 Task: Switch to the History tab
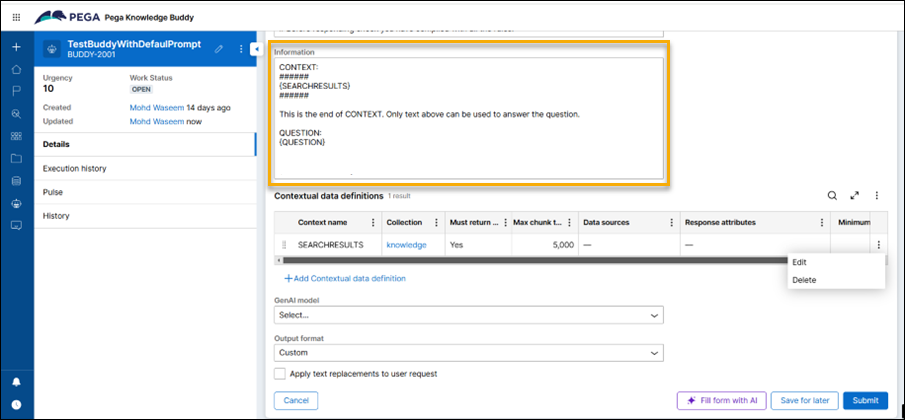pyautogui.click(x=145, y=216)
